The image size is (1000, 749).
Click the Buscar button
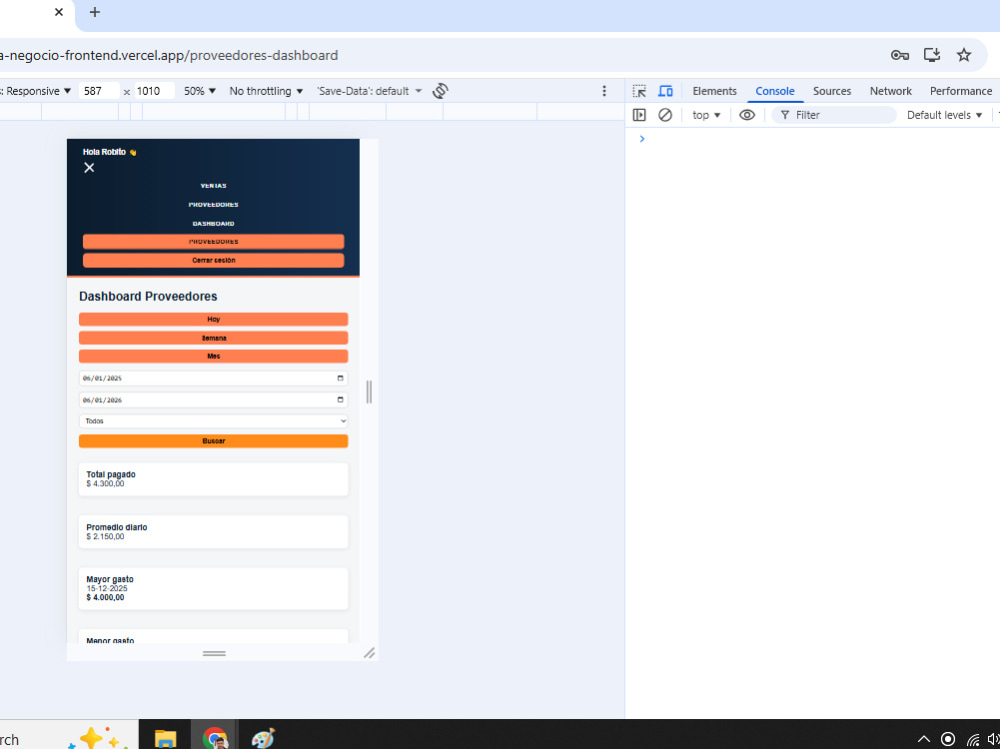(x=213, y=441)
